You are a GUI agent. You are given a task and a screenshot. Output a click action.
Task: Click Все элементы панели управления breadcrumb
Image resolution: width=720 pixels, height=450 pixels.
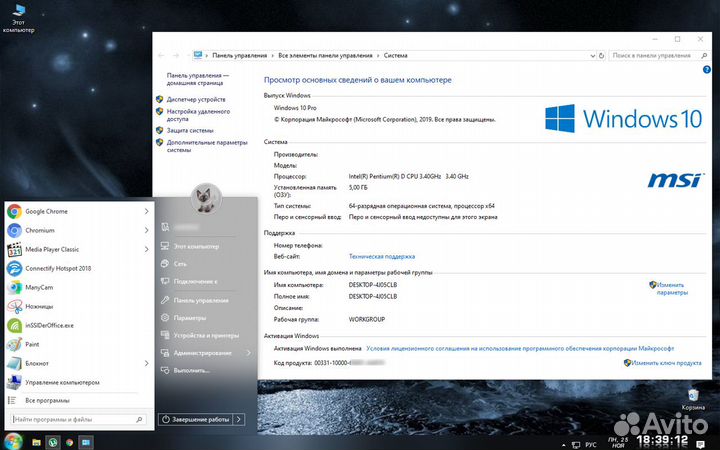(325, 56)
